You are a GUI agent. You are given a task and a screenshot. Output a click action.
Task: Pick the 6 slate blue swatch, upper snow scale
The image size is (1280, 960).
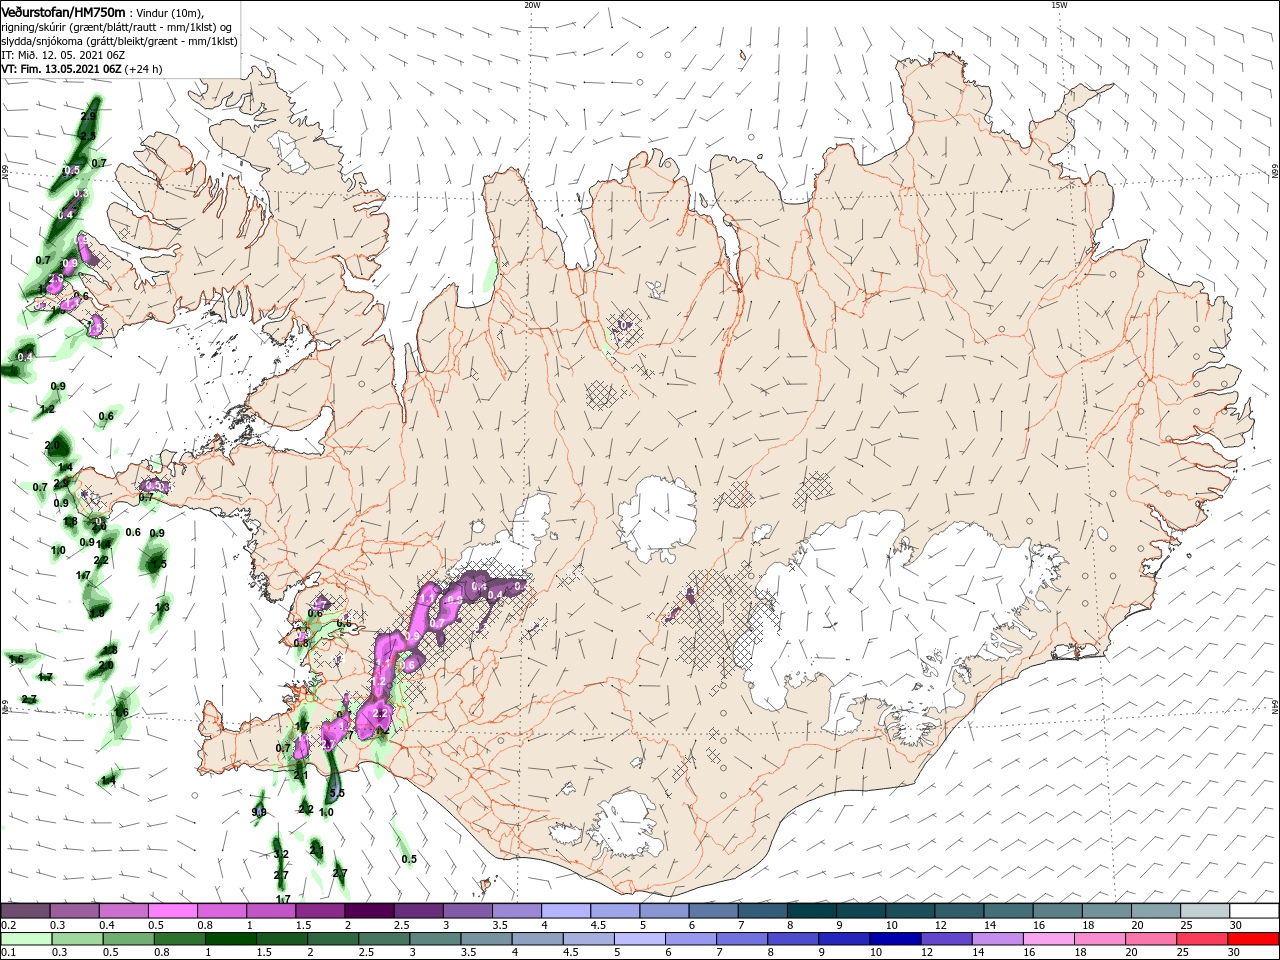click(x=714, y=911)
